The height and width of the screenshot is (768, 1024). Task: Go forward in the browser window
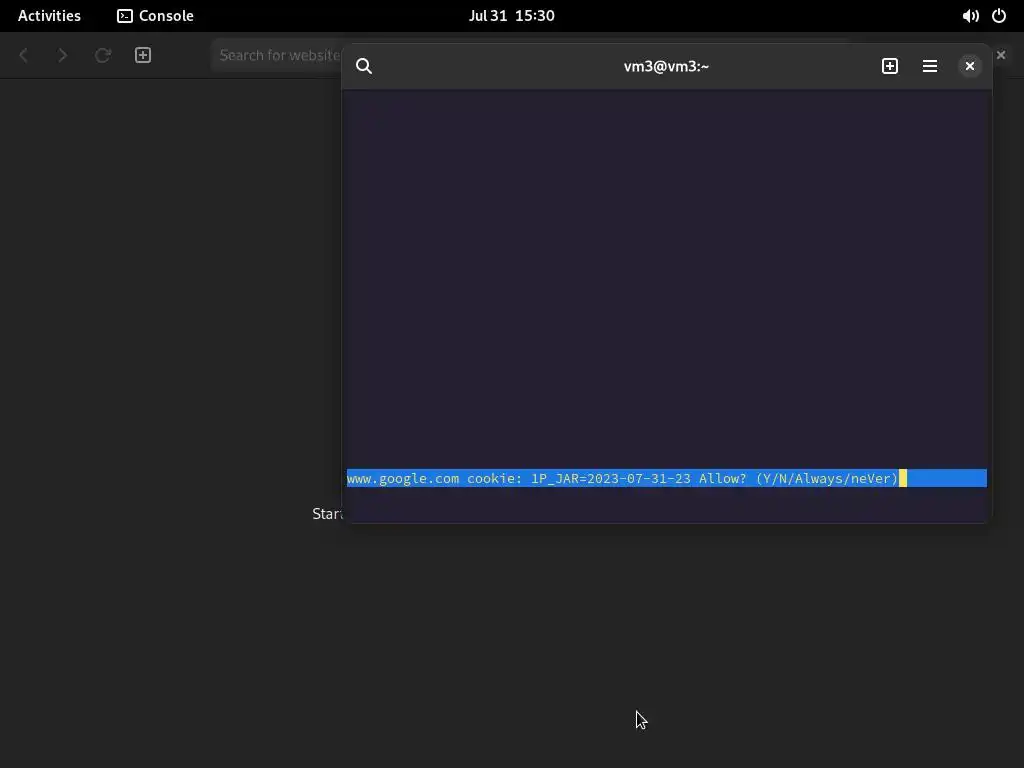pos(63,55)
